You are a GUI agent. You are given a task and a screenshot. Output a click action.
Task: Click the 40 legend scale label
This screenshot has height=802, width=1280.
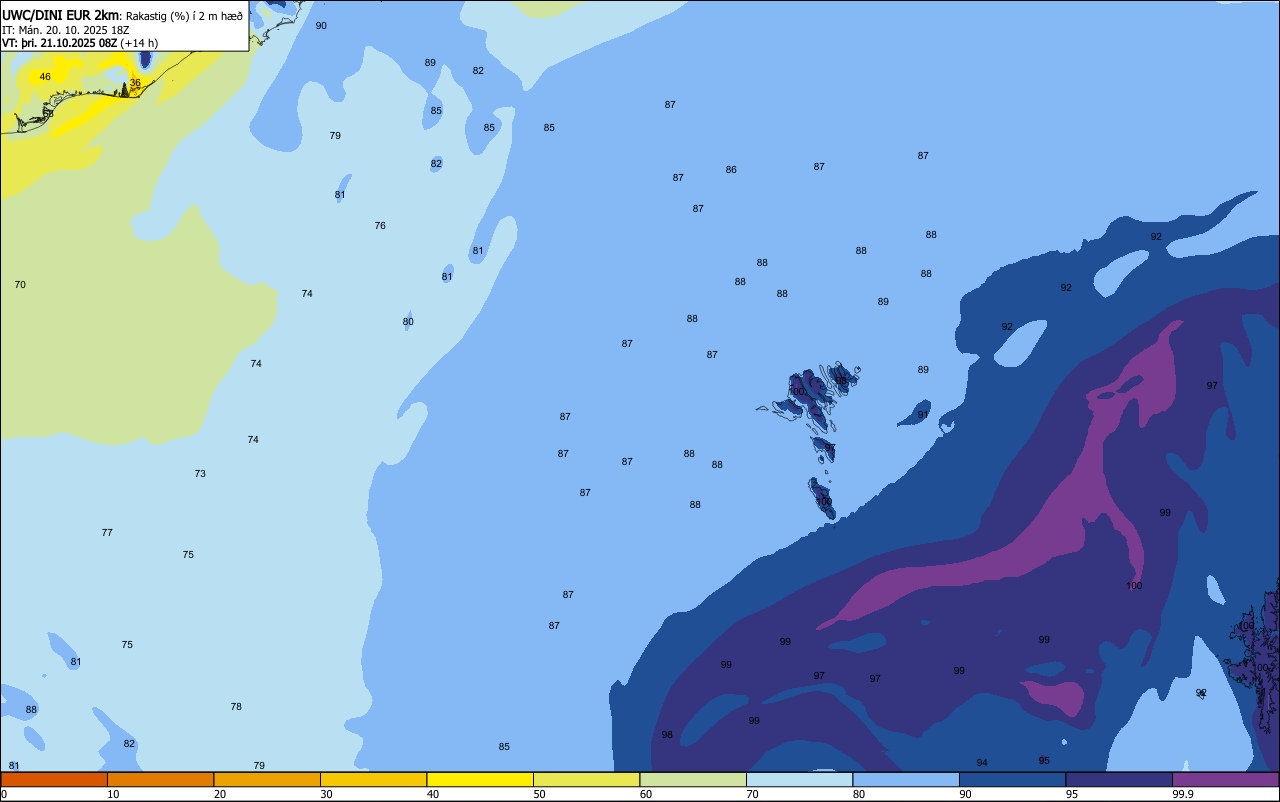(x=433, y=794)
